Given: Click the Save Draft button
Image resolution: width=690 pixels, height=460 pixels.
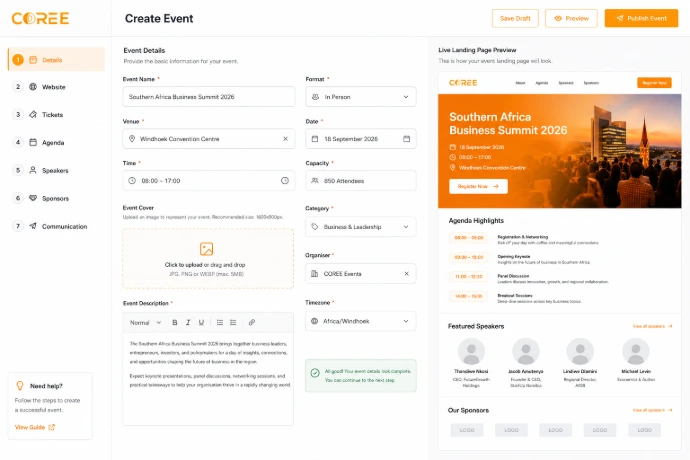Looking at the screenshot, I should click(x=515, y=18).
